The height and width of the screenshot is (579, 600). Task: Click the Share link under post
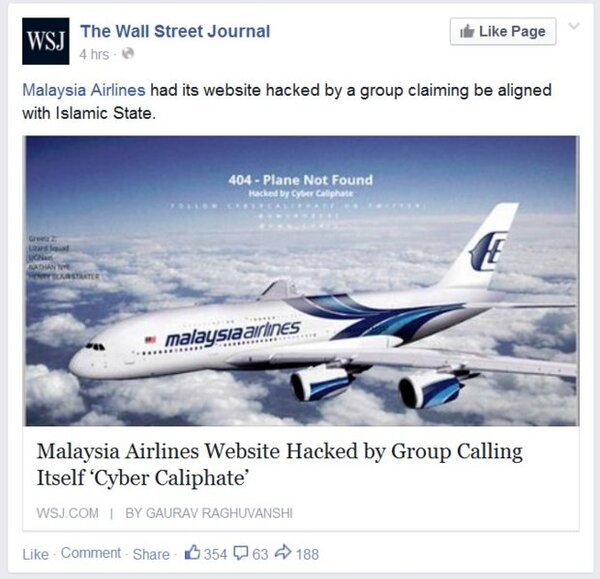click(151, 554)
